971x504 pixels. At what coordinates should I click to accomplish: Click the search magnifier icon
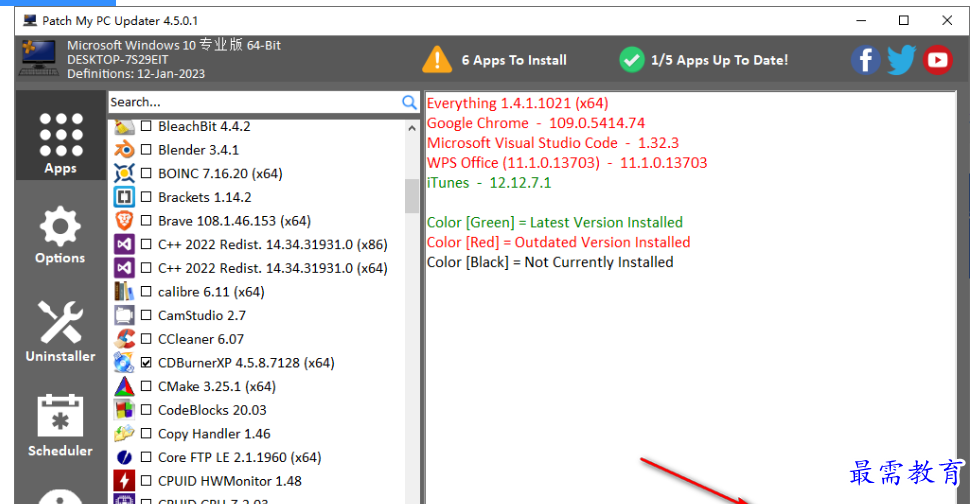click(x=409, y=102)
